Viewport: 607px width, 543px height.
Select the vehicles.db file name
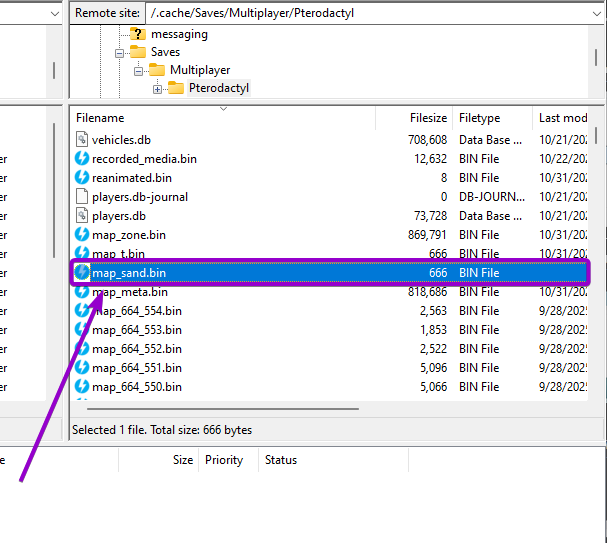(x=121, y=140)
